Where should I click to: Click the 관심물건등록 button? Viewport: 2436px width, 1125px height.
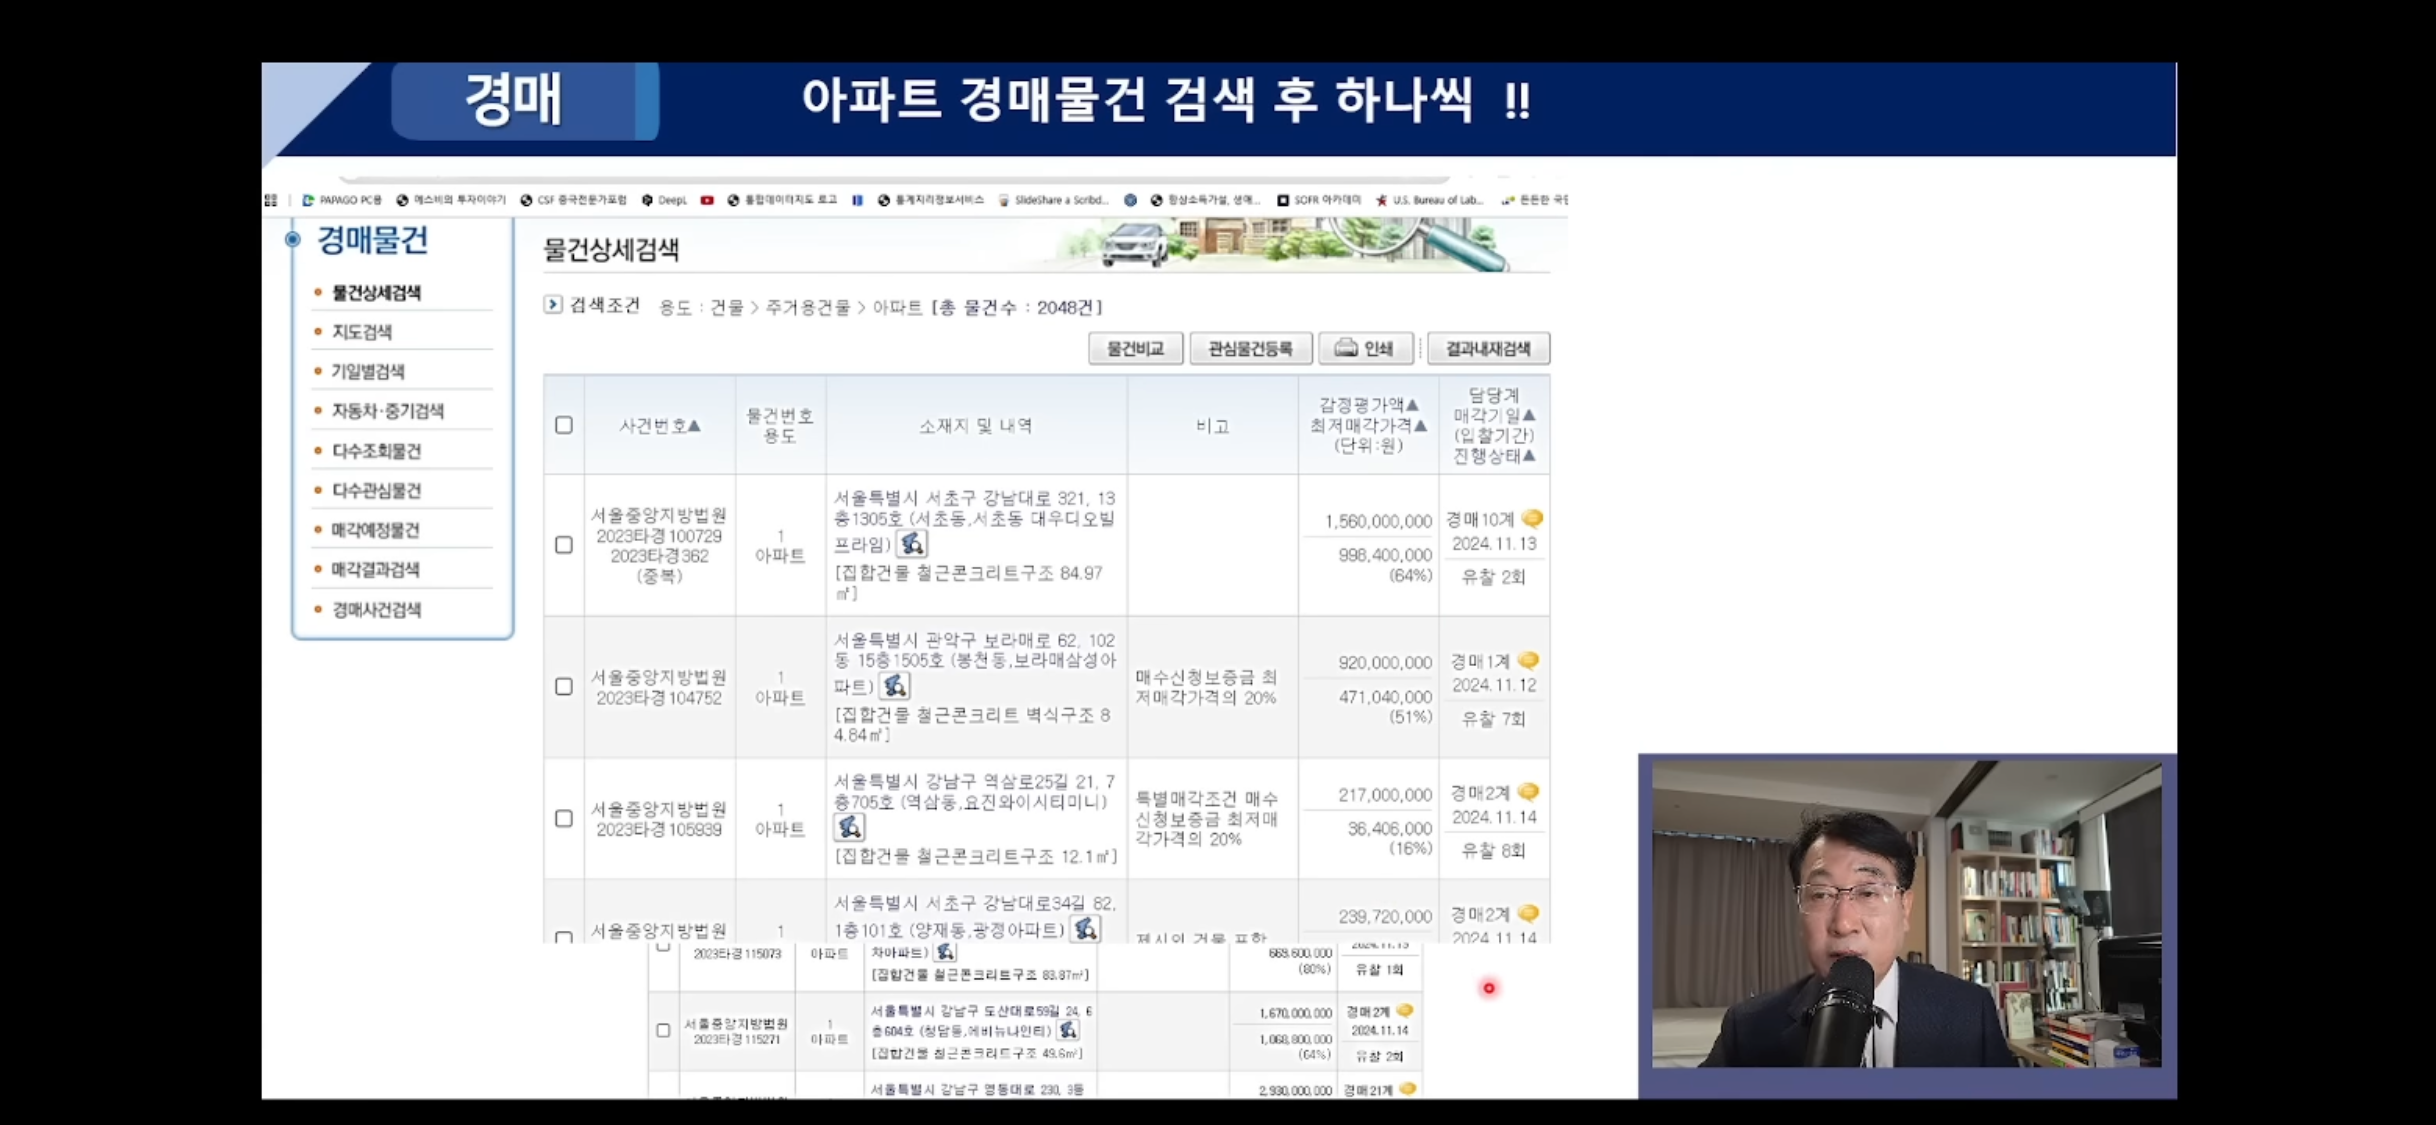pos(1250,348)
